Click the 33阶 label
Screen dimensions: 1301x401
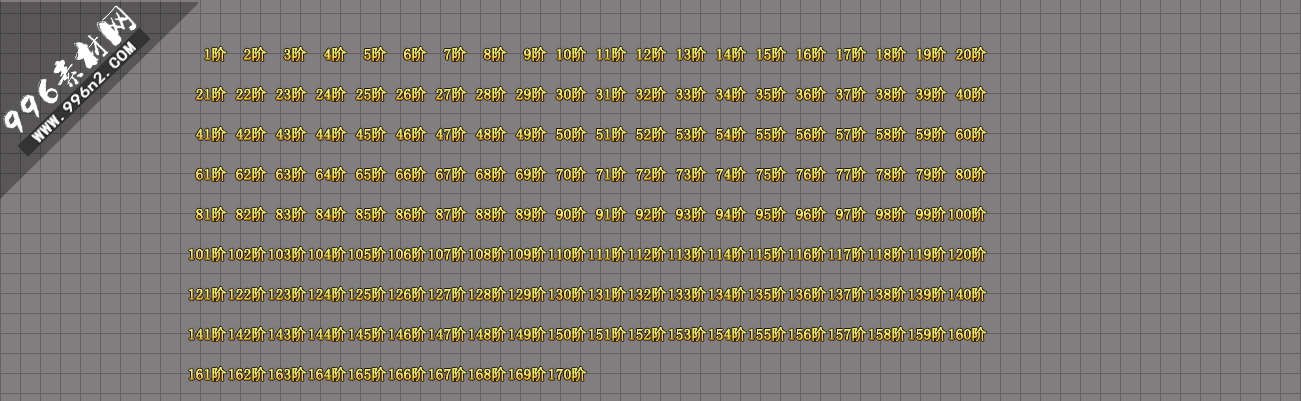(x=691, y=95)
